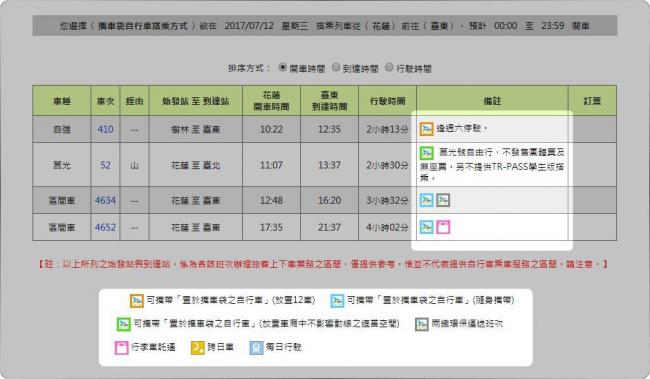This screenshot has width=650, height=379.
Task: Select sort by 到達時間 radio button
Action: pos(336,67)
